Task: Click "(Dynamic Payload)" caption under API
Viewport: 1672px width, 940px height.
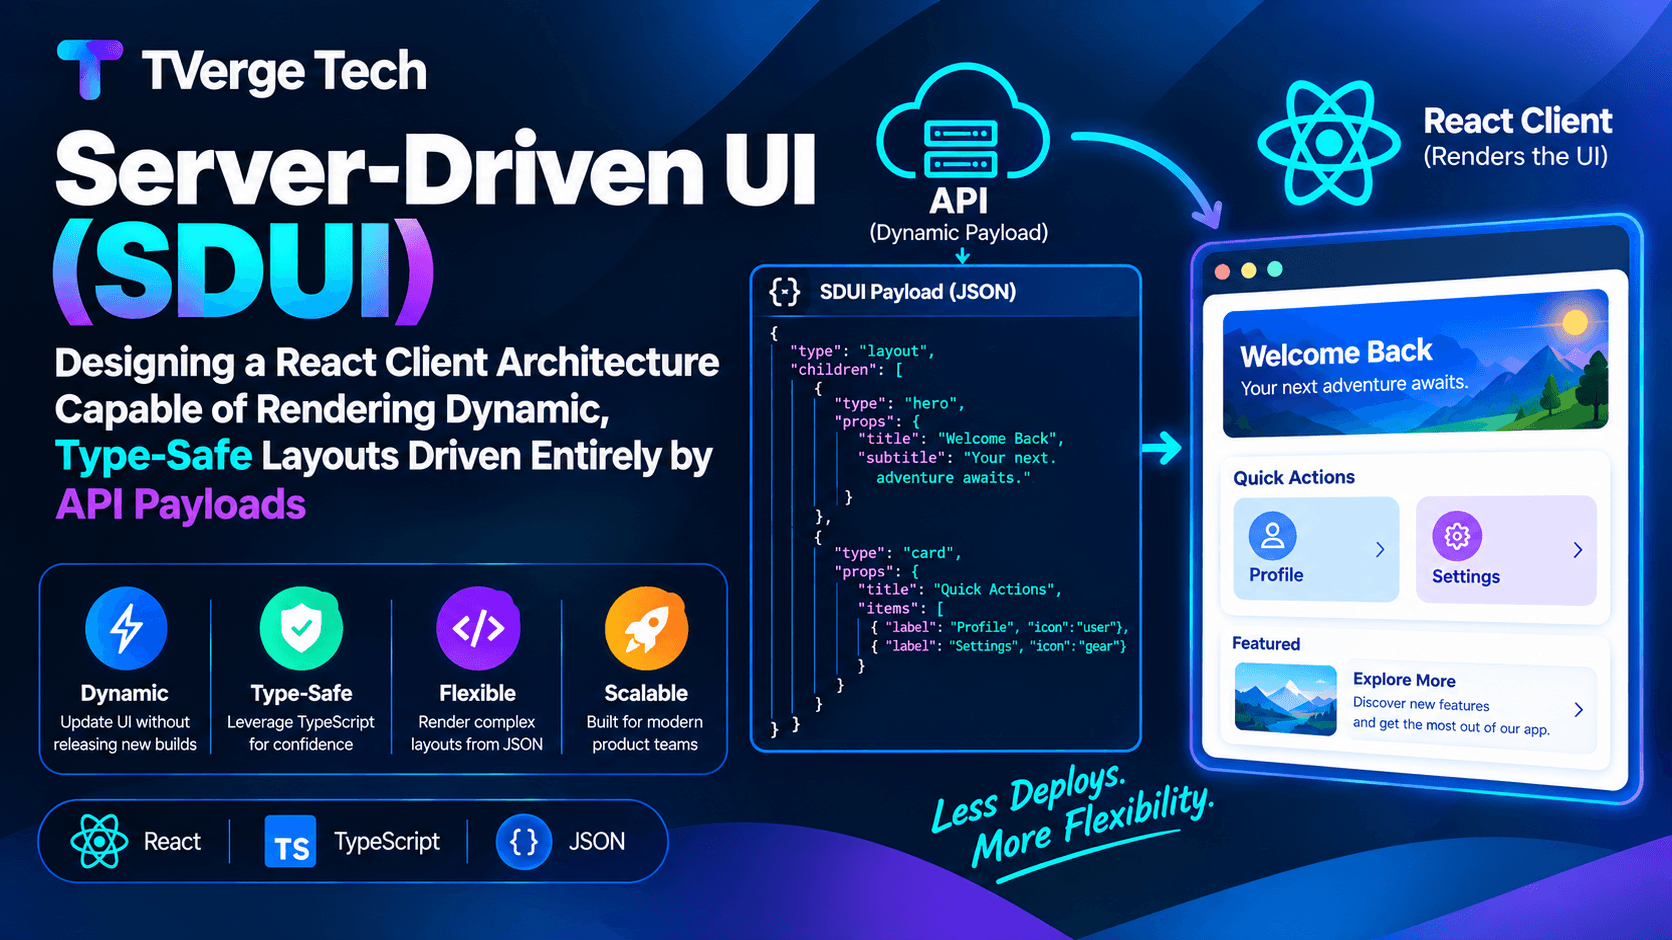Action: coord(959,233)
